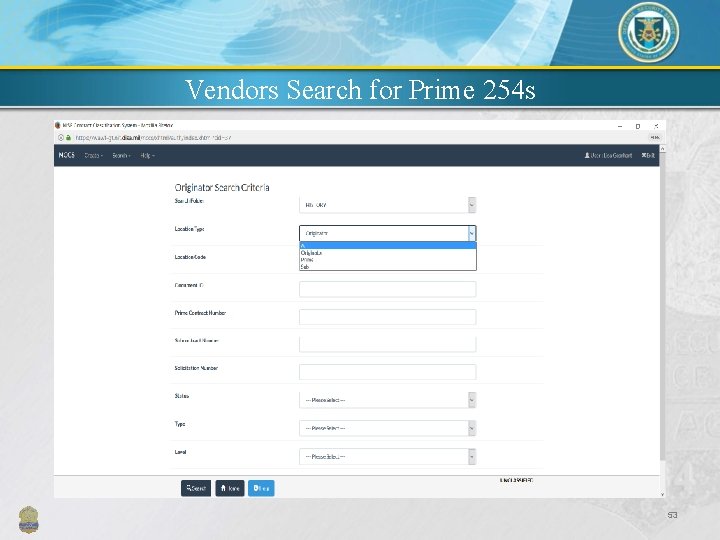The image size is (720, 540).
Task: Click the UNCLASSIFIED footer text
Action: [517, 480]
